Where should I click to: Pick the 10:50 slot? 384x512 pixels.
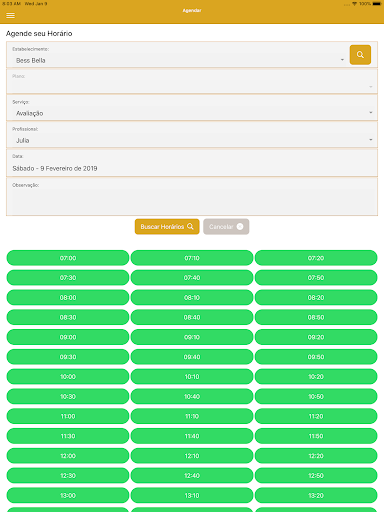[x=316, y=397]
